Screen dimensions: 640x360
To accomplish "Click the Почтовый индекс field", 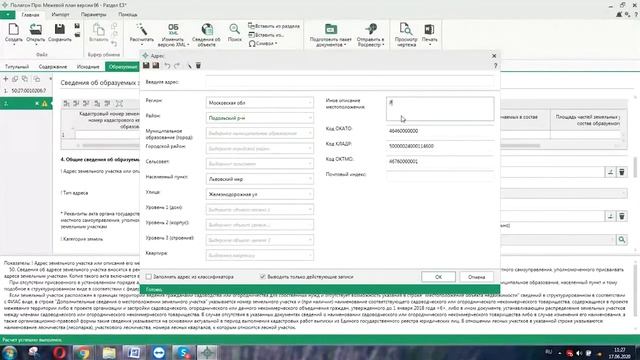I will 440,175.
